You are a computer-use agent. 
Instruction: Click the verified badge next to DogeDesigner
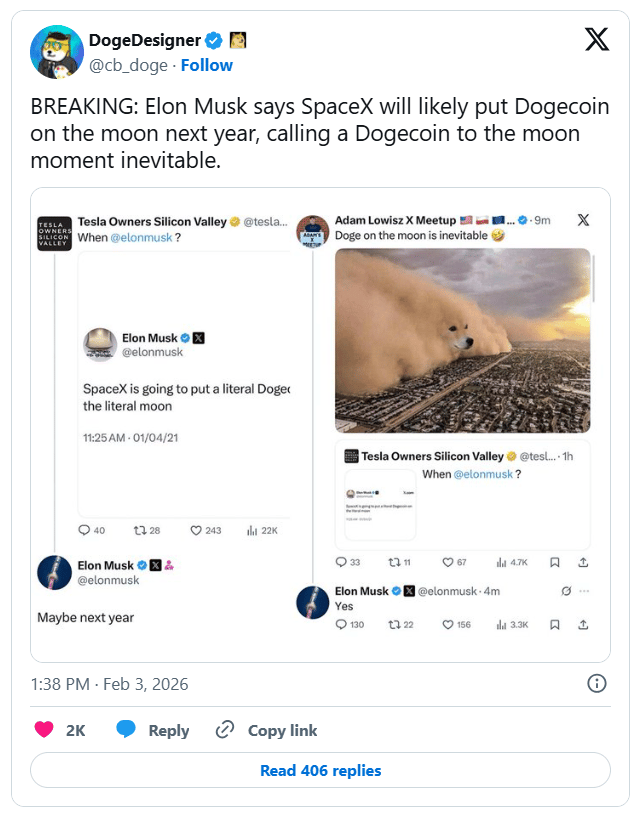pos(213,41)
